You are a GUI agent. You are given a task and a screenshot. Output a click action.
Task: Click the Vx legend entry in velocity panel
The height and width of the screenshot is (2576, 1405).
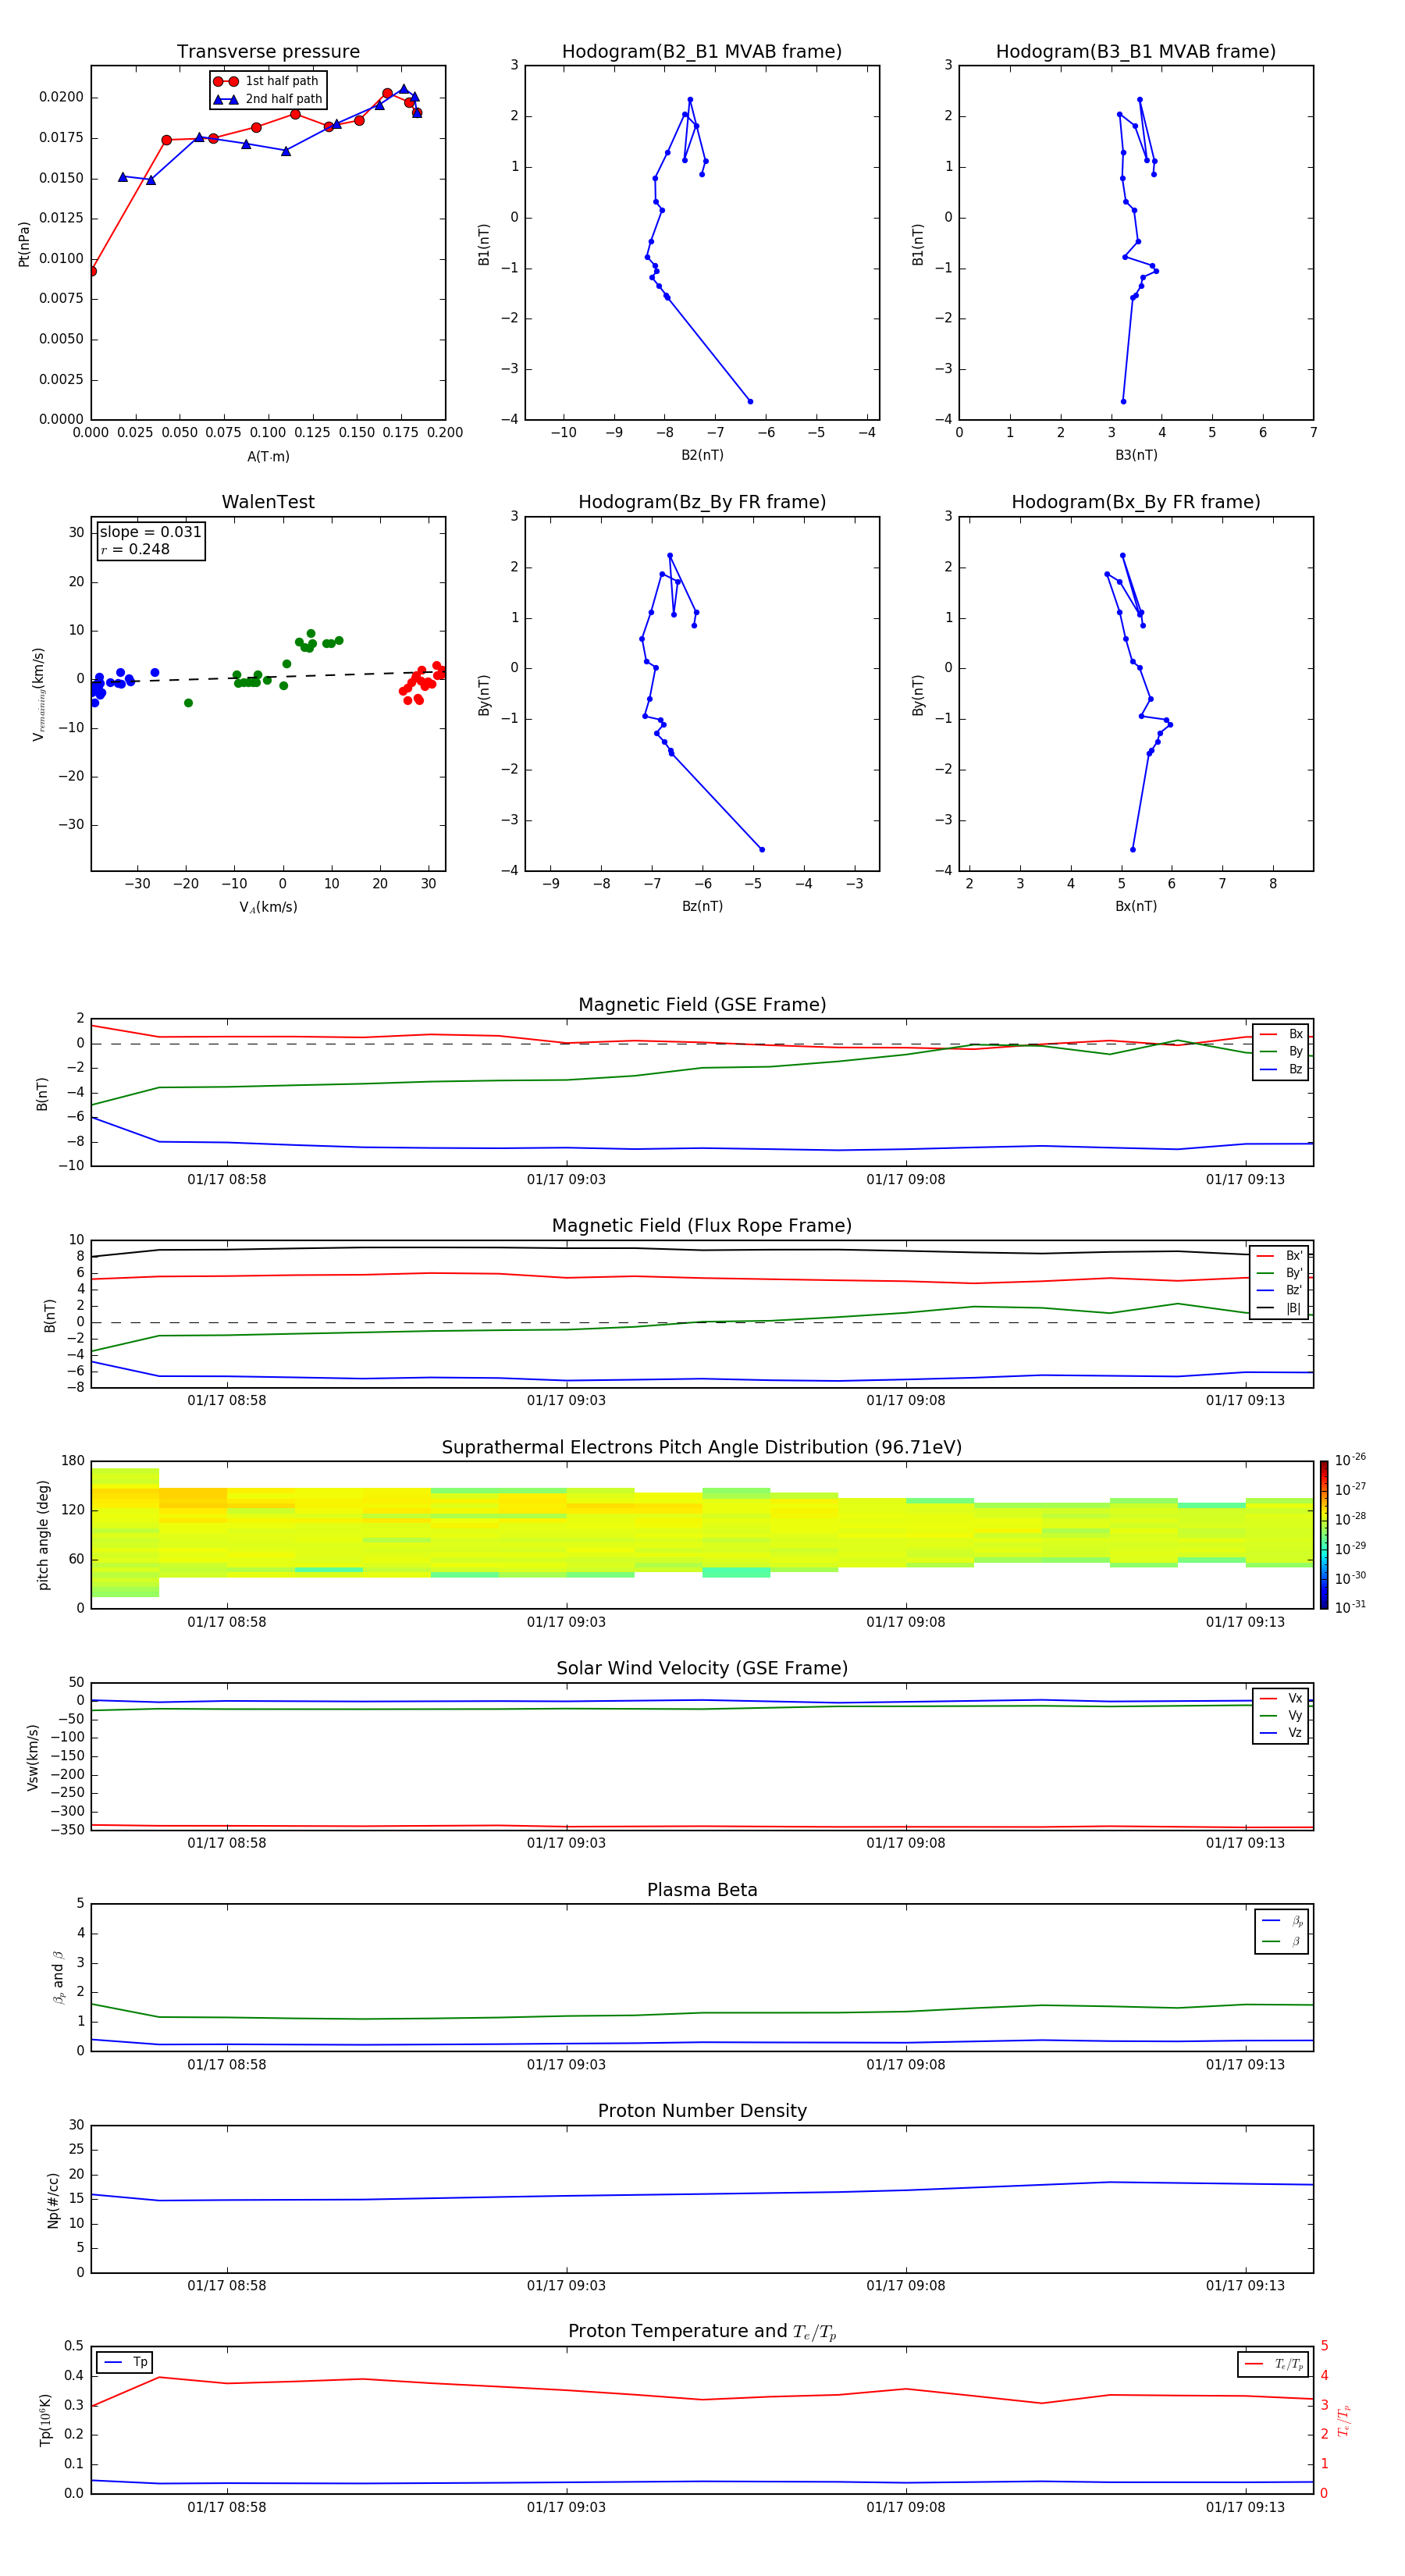pos(1281,1698)
